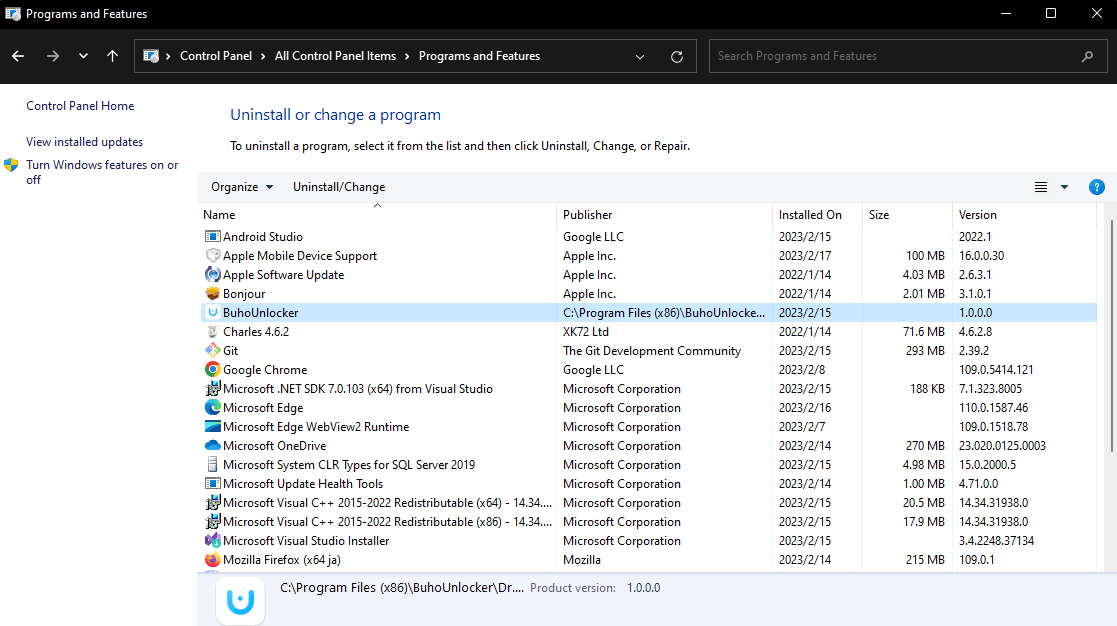Click the refresh address bar button
Image resolution: width=1117 pixels, height=626 pixels.
tap(677, 56)
